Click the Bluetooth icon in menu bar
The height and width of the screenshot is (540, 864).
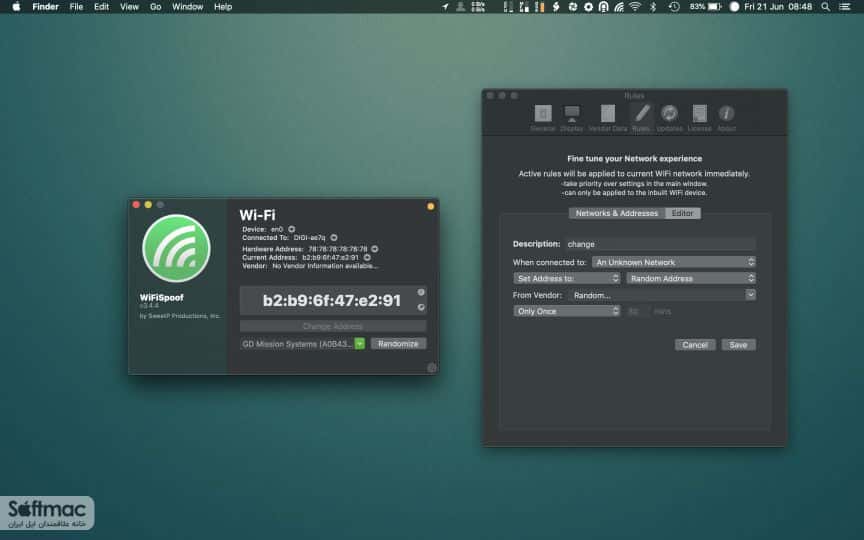(x=653, y=7)
